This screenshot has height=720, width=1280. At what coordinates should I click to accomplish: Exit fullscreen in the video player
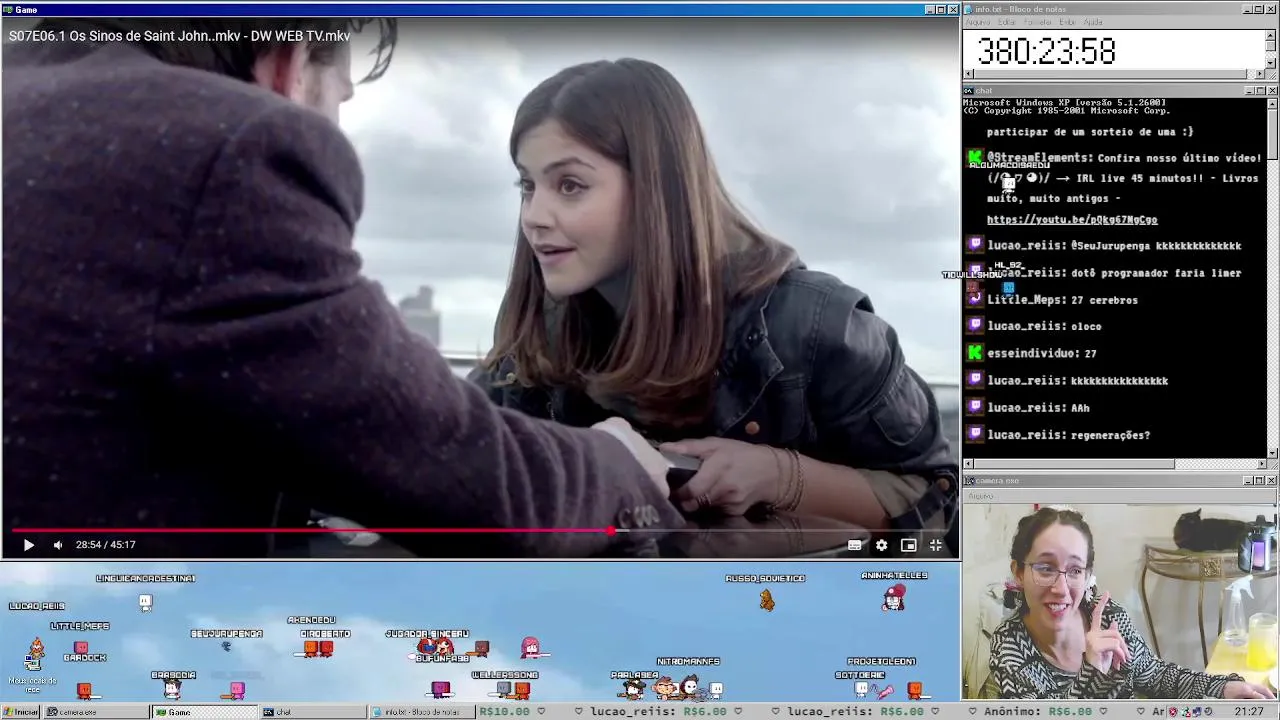[x=936, y=545]
